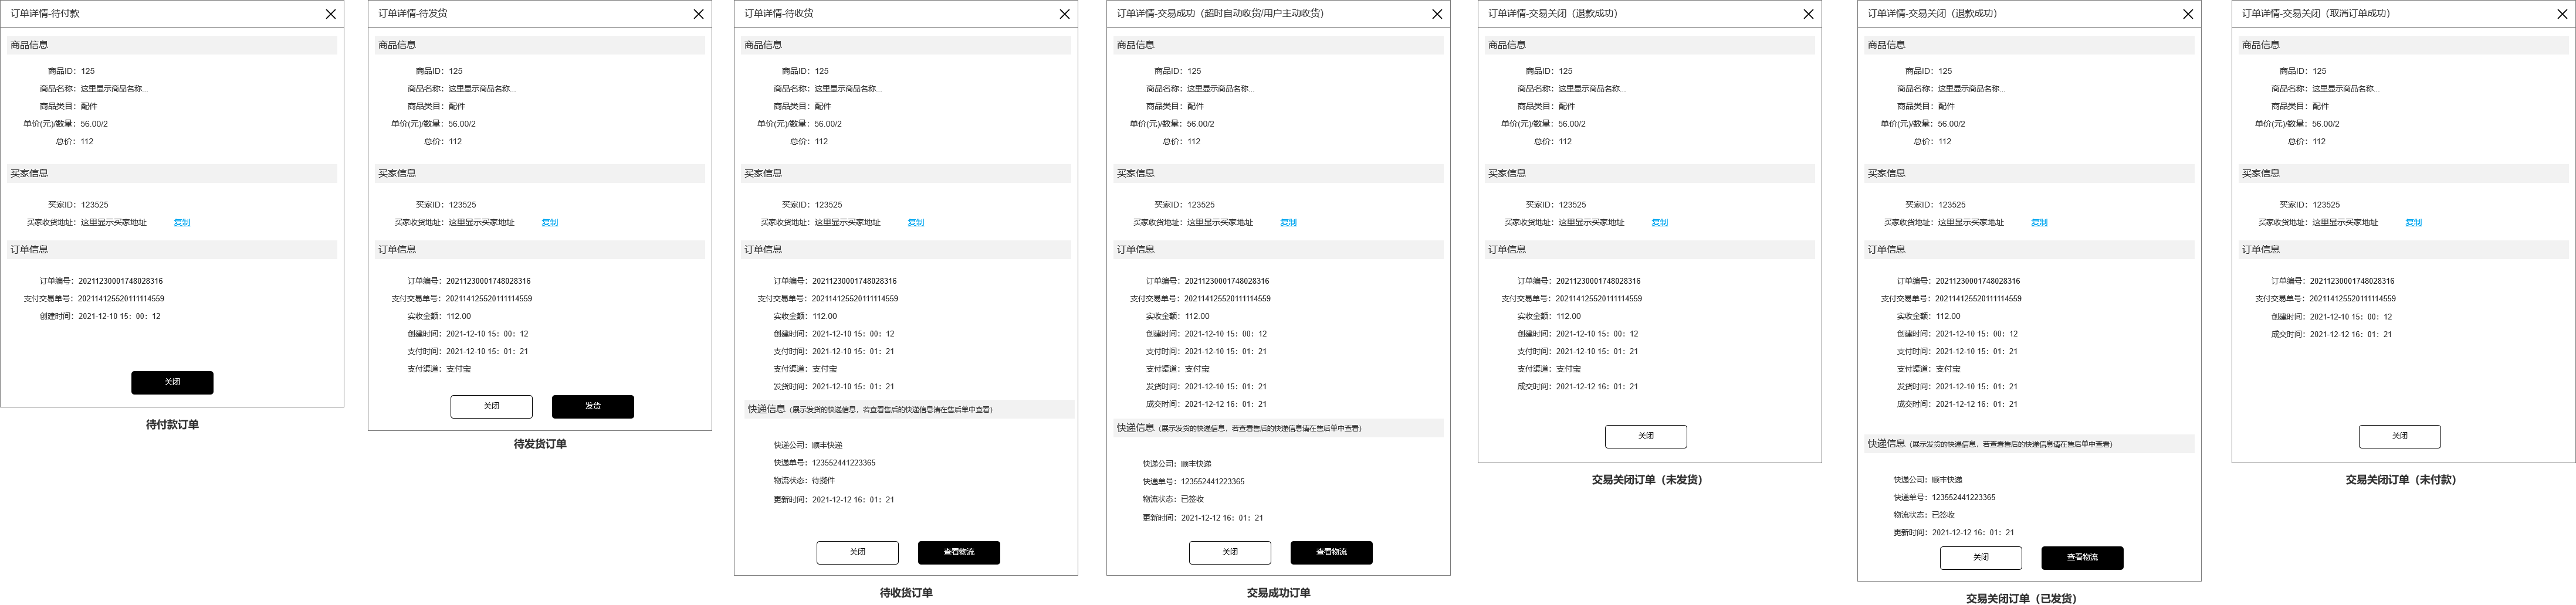Click the 订单详情-待付款 dialog title
The height and width of the screenshot is (605, 2576).
click(x=45, y=14)
